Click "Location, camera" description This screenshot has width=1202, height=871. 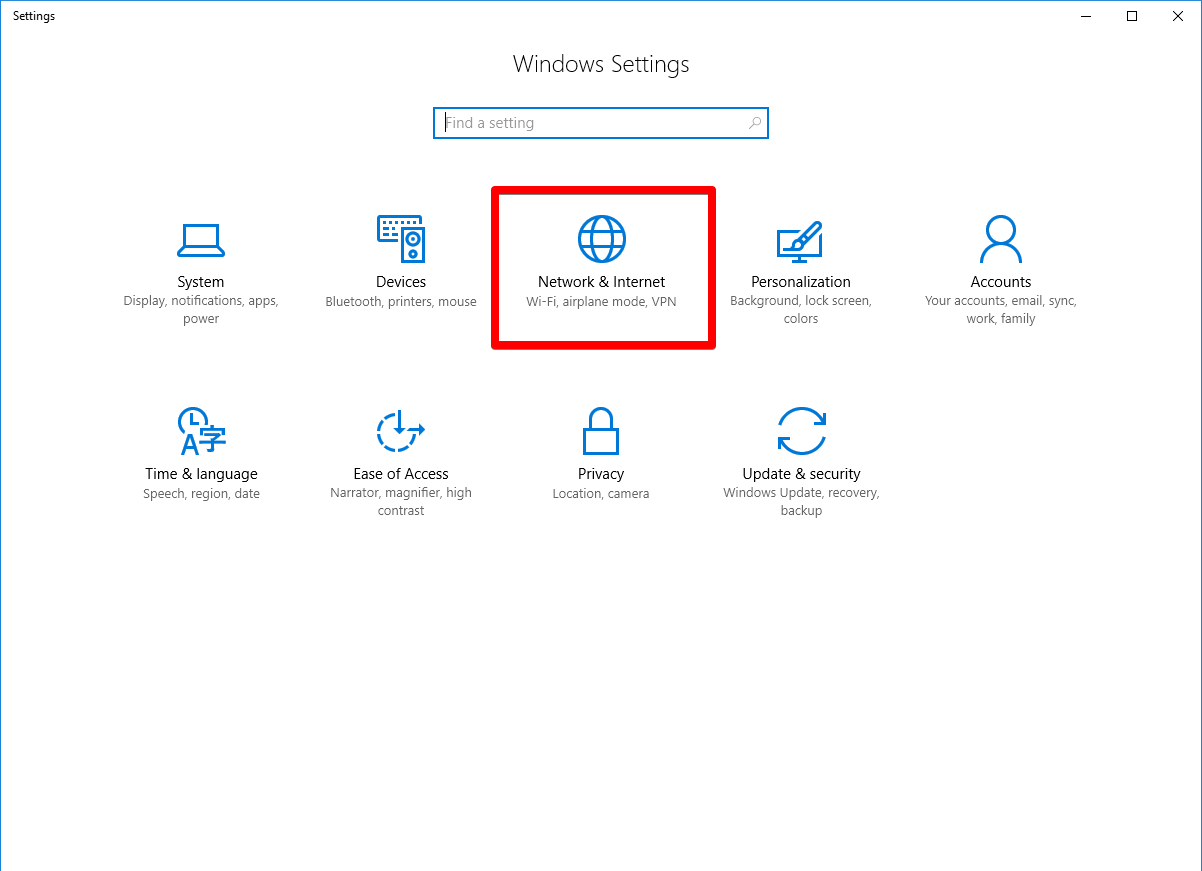(601, 494)
